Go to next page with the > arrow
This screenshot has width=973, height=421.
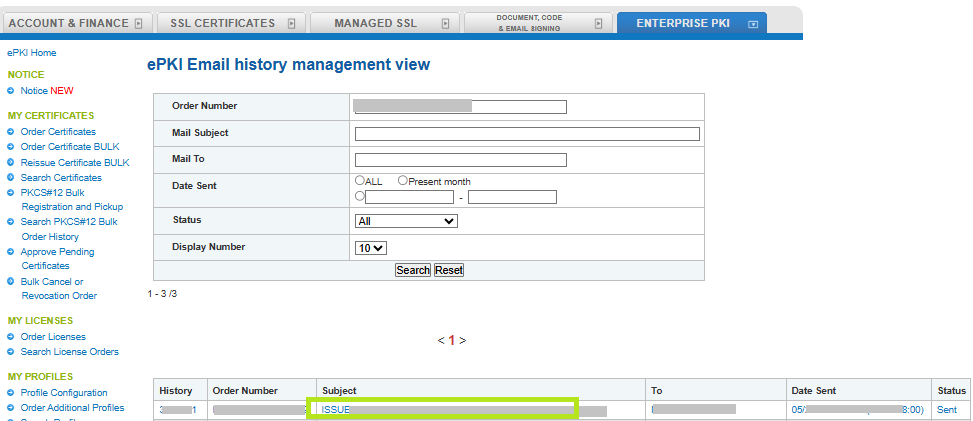point(463,340)
